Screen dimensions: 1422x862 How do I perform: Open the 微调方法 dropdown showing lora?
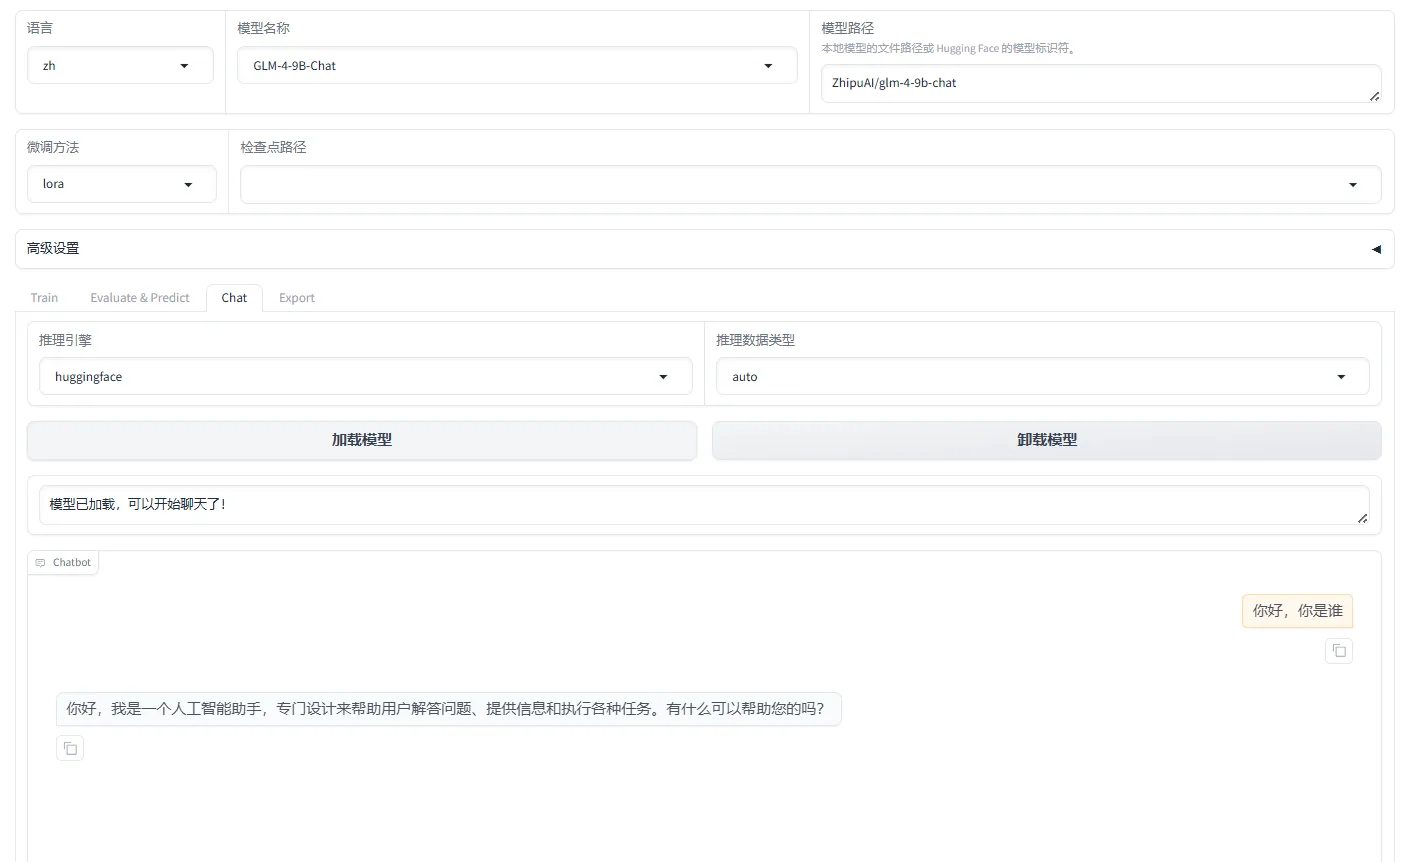(121, 184)
